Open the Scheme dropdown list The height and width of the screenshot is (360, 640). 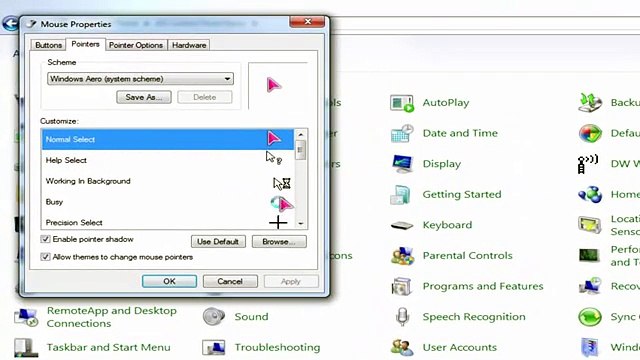(x=140, y=79)
